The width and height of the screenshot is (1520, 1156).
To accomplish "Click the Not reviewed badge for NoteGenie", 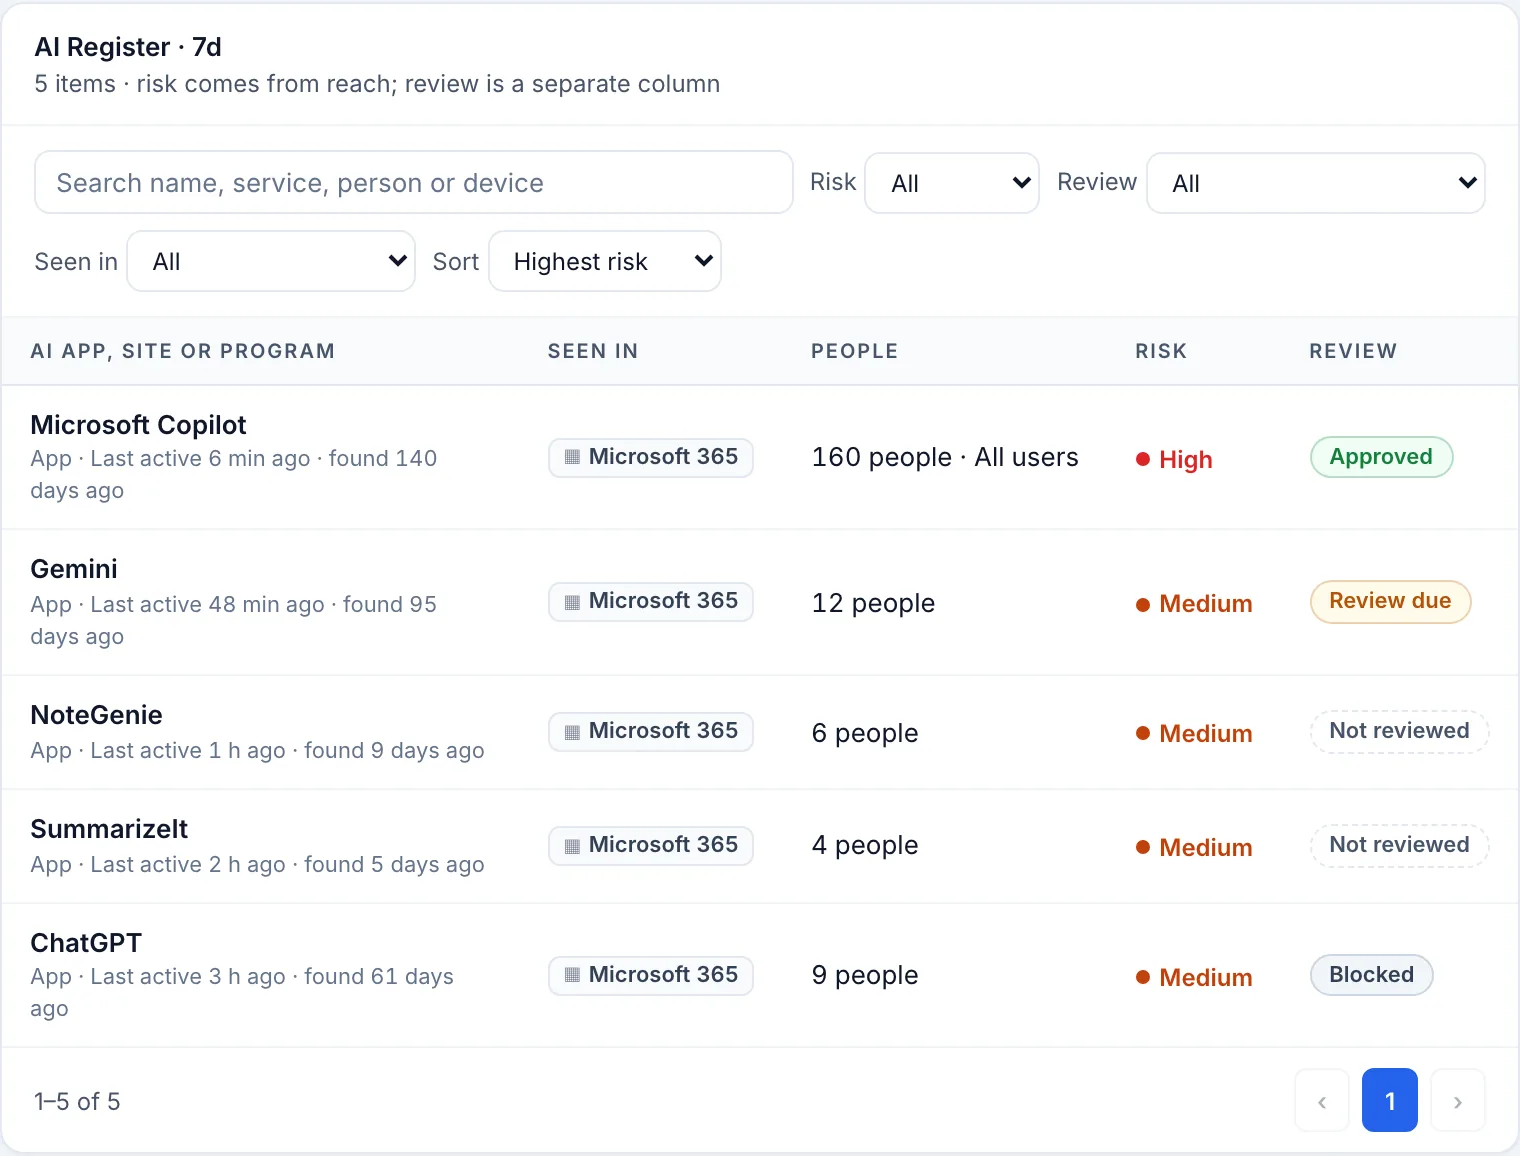I will click(1399, 731).
